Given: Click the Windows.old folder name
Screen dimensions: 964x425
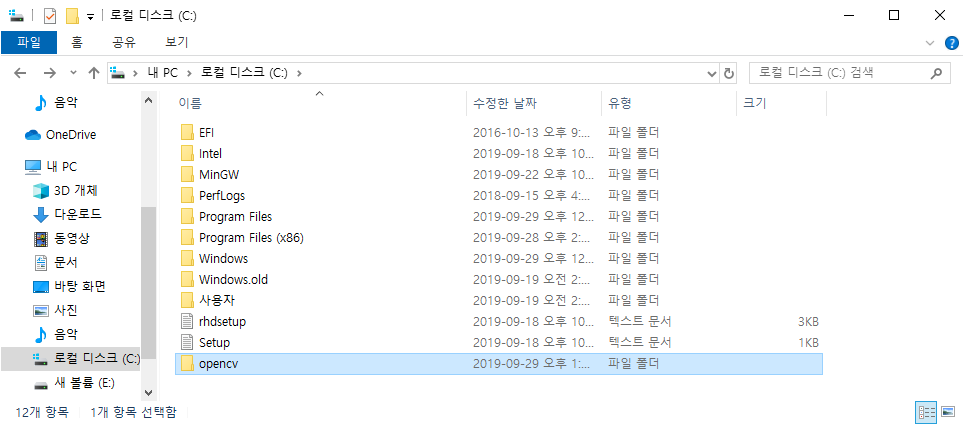Looking at the screenshot, I should coord(233,279).
